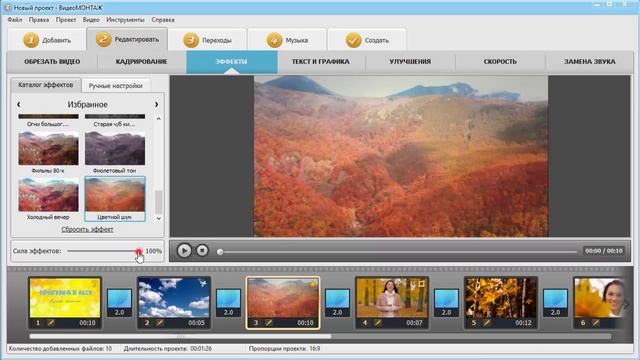
Task: Play the video preview
Action: pyautogui.click(x=184, y=250)
